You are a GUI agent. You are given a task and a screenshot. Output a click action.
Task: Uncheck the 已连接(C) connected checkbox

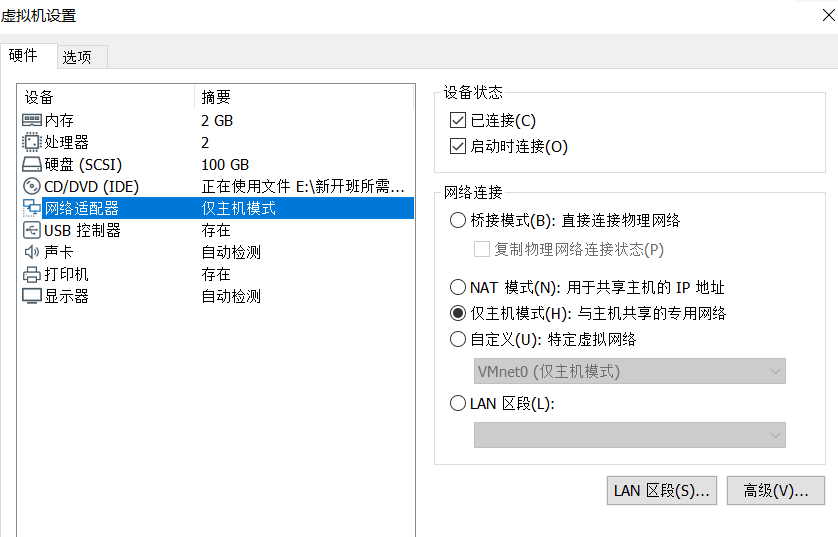(459, 121)
